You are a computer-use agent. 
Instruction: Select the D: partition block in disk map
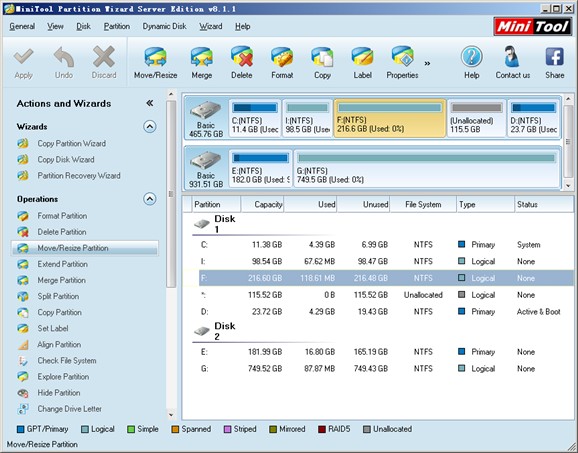tap(534, 118)
